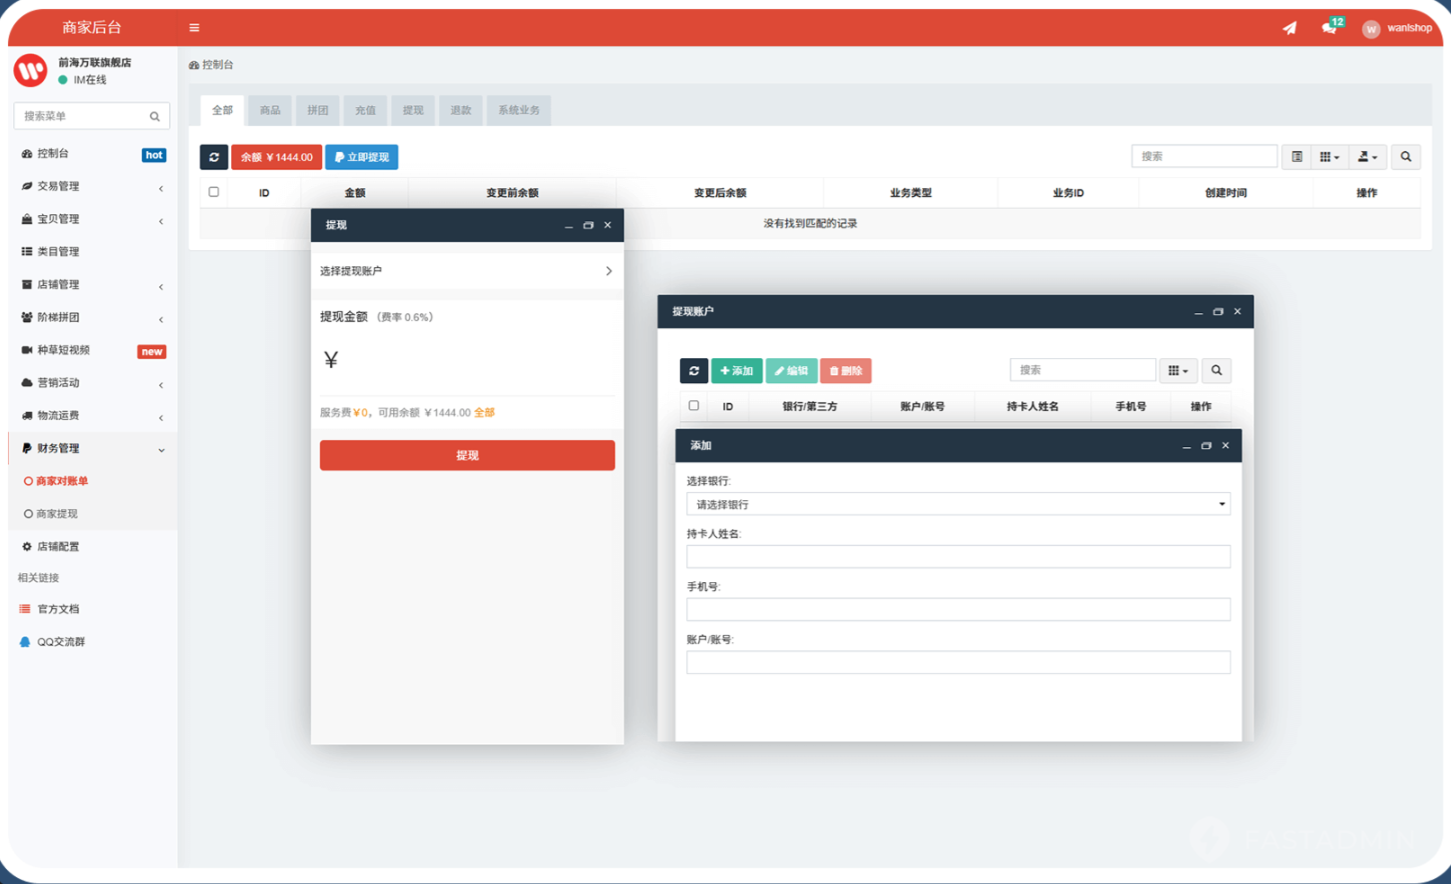Open the columns dropdown in 提现账户 toolbar

(x=1178, y=371)
